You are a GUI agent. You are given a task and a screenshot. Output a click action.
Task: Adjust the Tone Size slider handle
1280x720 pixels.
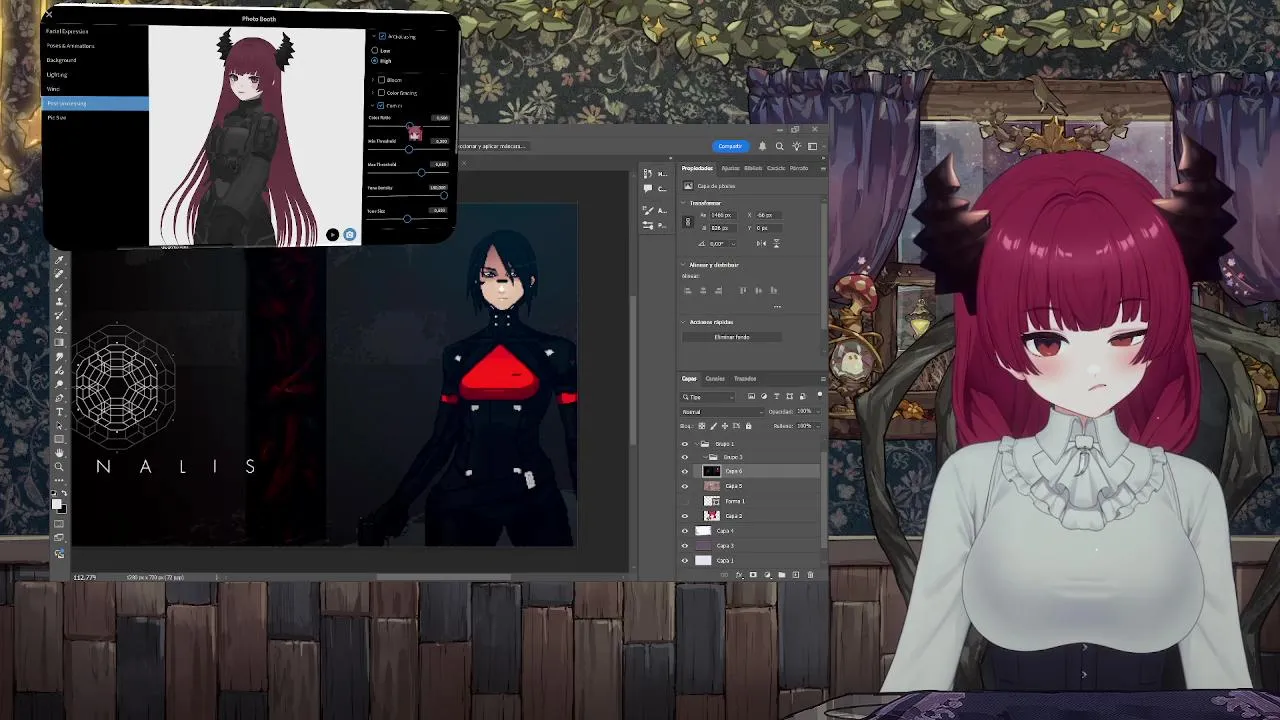[407, 218]
